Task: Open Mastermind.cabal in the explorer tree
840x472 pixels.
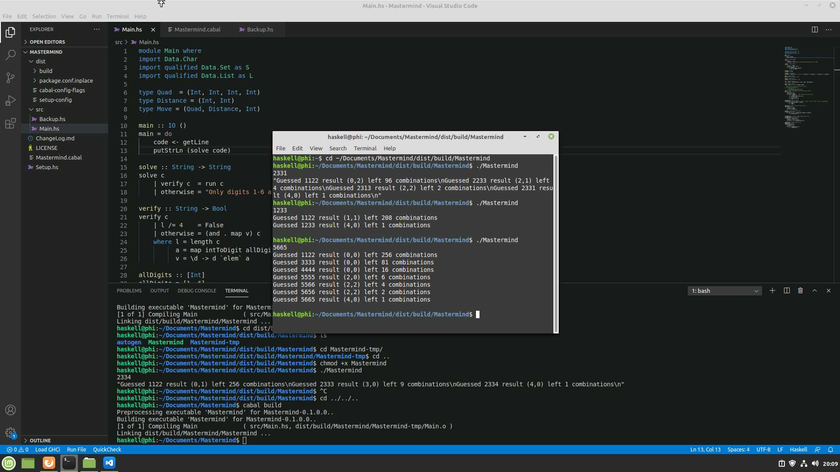Action: (64, 158)
